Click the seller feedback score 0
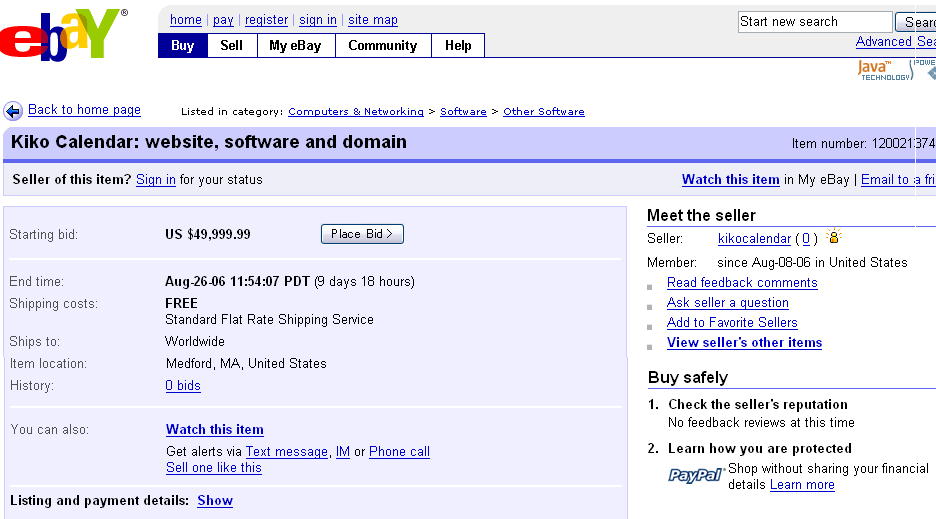This screenshot has height=519, width=936. tap(806, 239)
